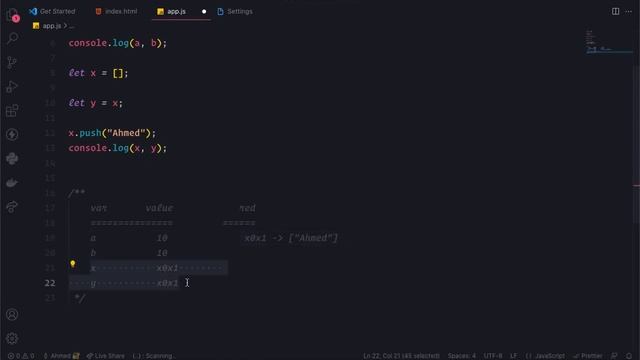
Task: Click the y row with x0x1
Action: 124,283
